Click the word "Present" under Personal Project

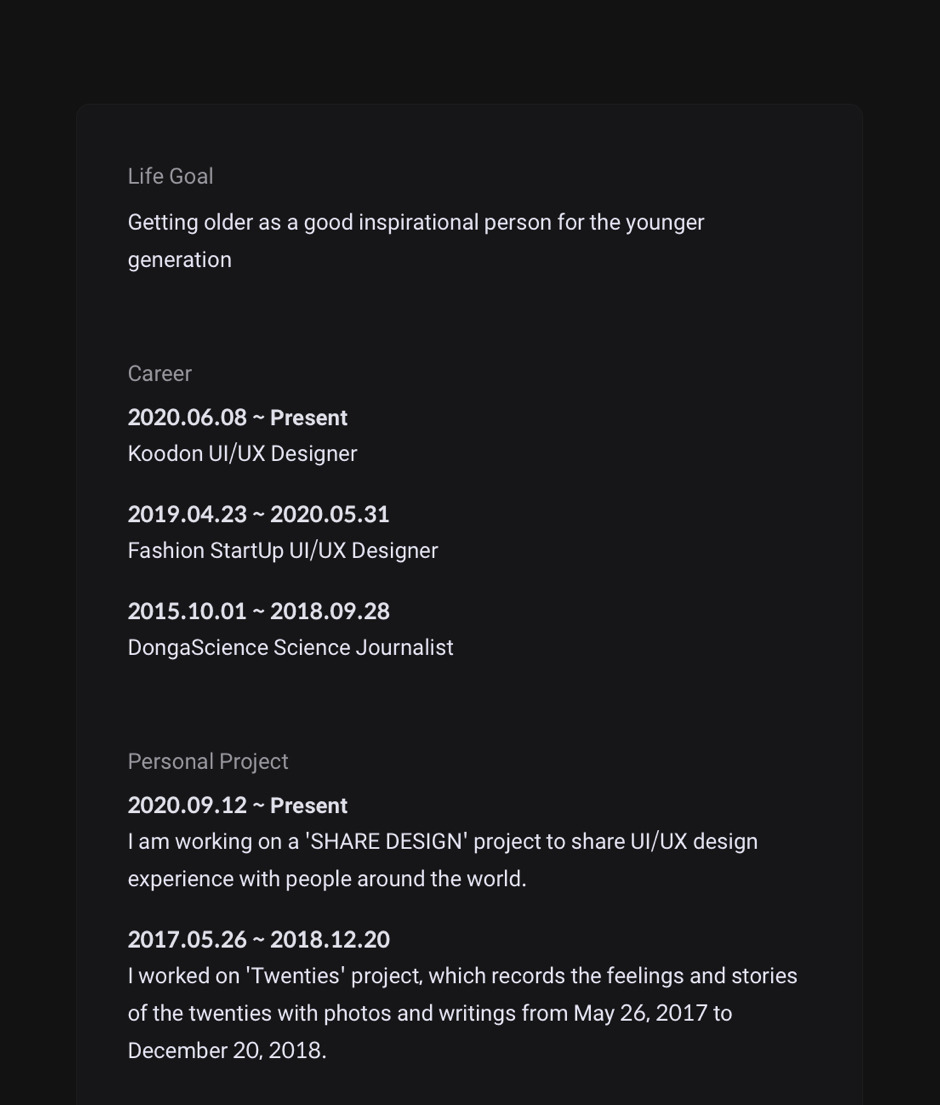click(x=309, y=805)
